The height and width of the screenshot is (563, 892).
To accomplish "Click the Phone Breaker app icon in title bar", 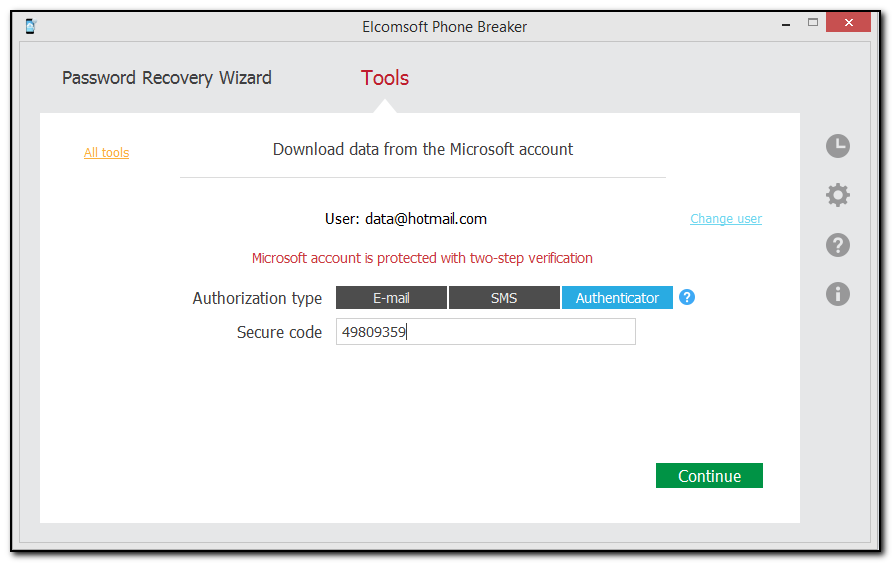I will click(x=31, y=26).
